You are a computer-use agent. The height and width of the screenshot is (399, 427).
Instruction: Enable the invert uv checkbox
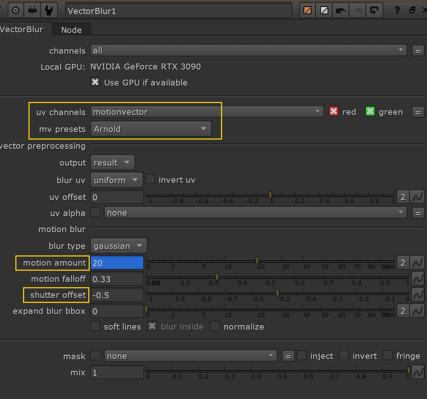150,179
